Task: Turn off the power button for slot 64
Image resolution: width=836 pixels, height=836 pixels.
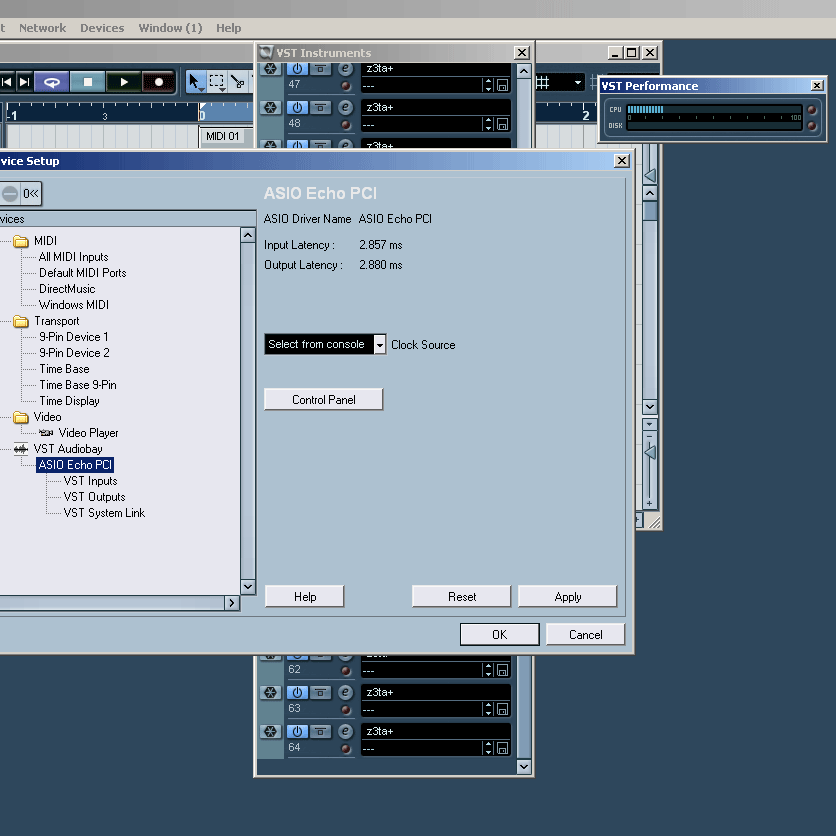Action: click(x=297, y=731)
